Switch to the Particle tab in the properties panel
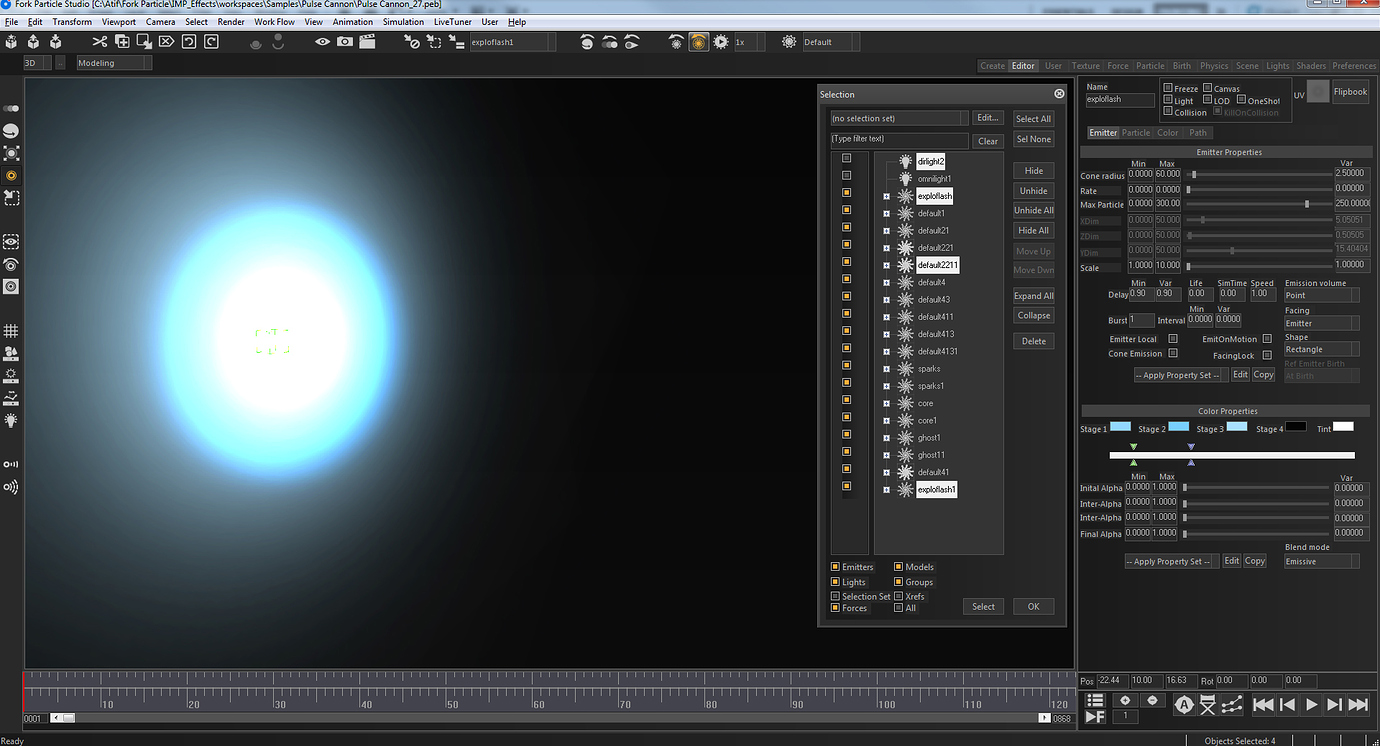Screen dimensions: 1380x746 [1136, 131]
